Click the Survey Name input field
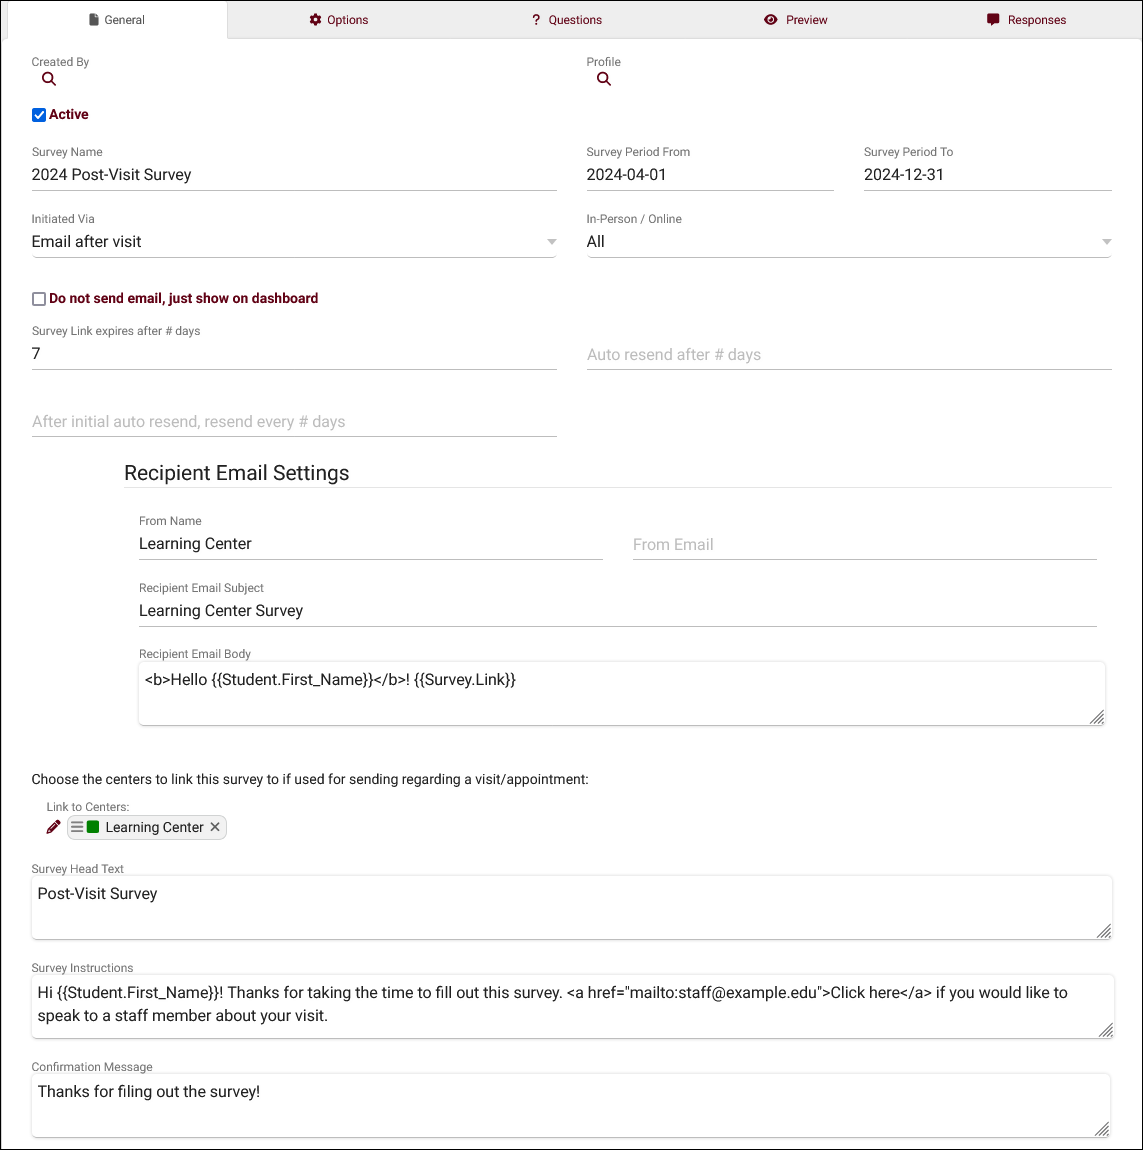This screenshot has height=1150, width=1143. click(x=293, y=175)
